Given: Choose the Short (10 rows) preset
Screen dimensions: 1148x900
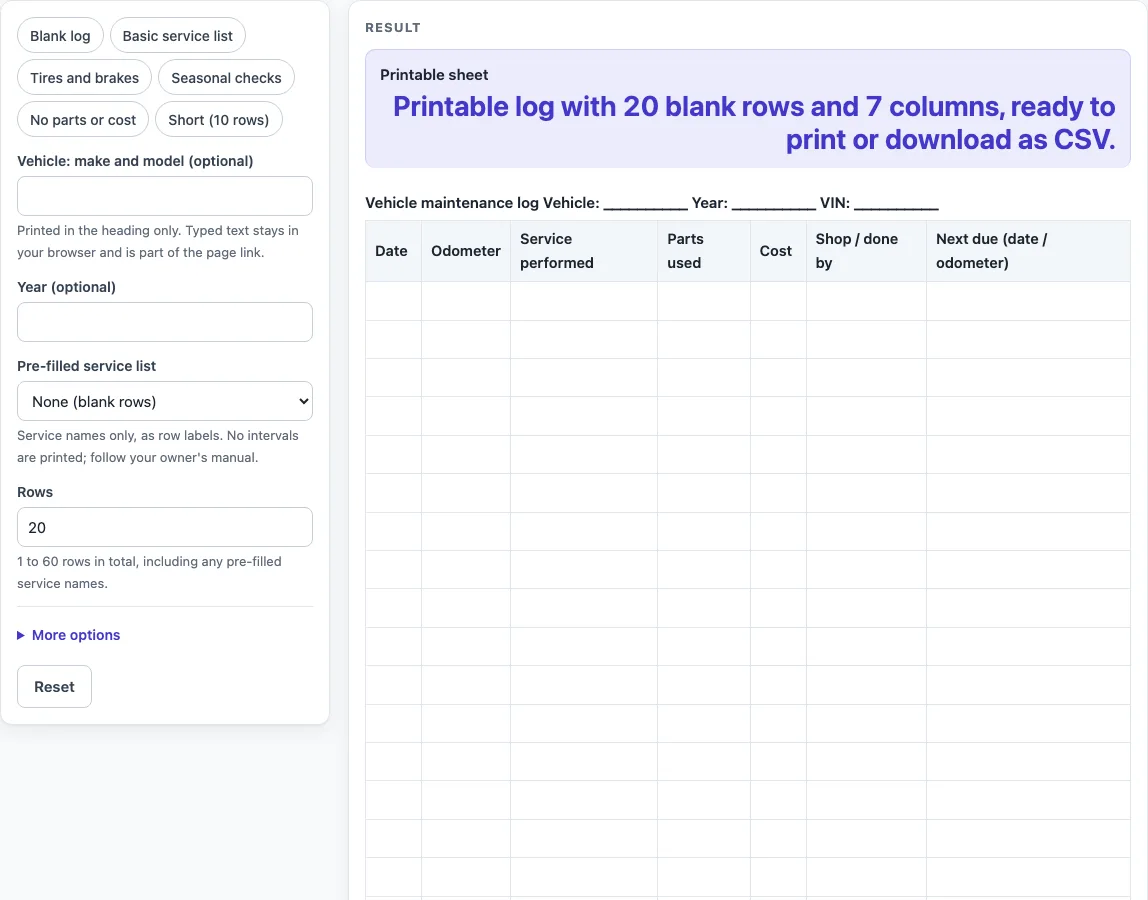Looking at the screenshot, I should (218, 119).
